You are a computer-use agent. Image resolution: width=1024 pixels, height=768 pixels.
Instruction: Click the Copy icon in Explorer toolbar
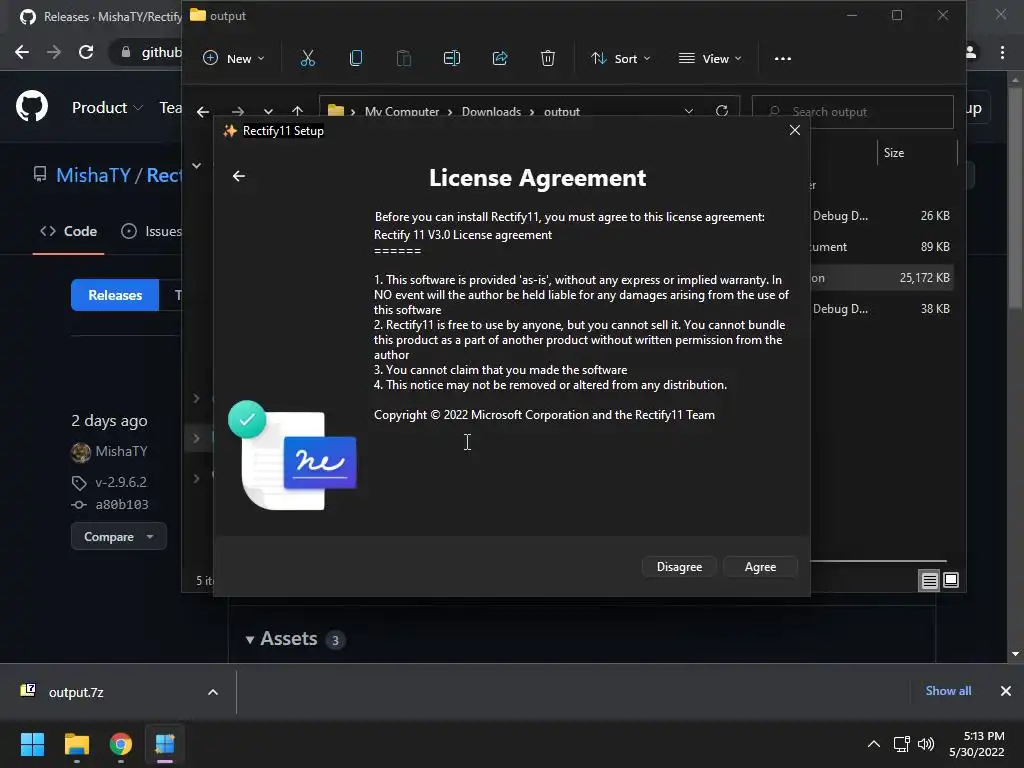point(356,59)
